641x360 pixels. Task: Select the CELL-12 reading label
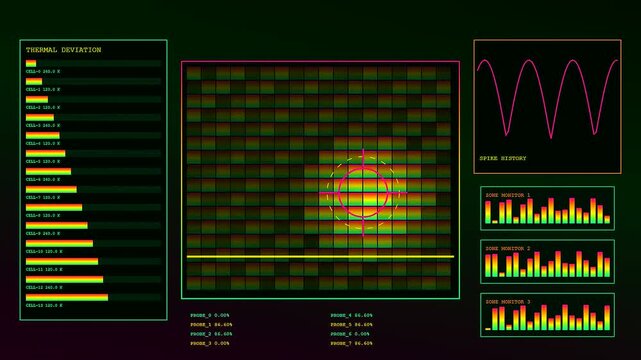click(x=44, y=287)
